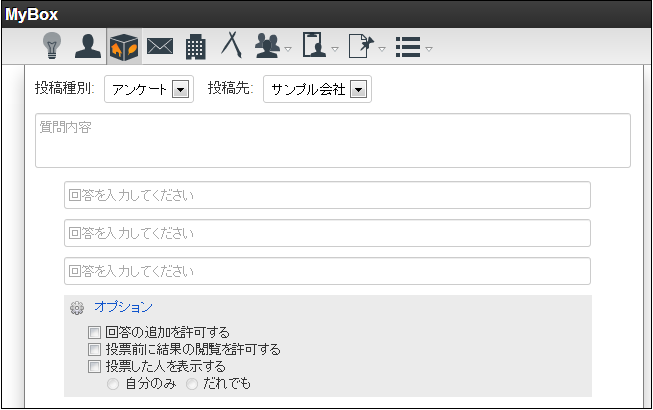
Task: Enable 投票前に結果の閲覧を許可する checkbox
Action: (95, 349)
